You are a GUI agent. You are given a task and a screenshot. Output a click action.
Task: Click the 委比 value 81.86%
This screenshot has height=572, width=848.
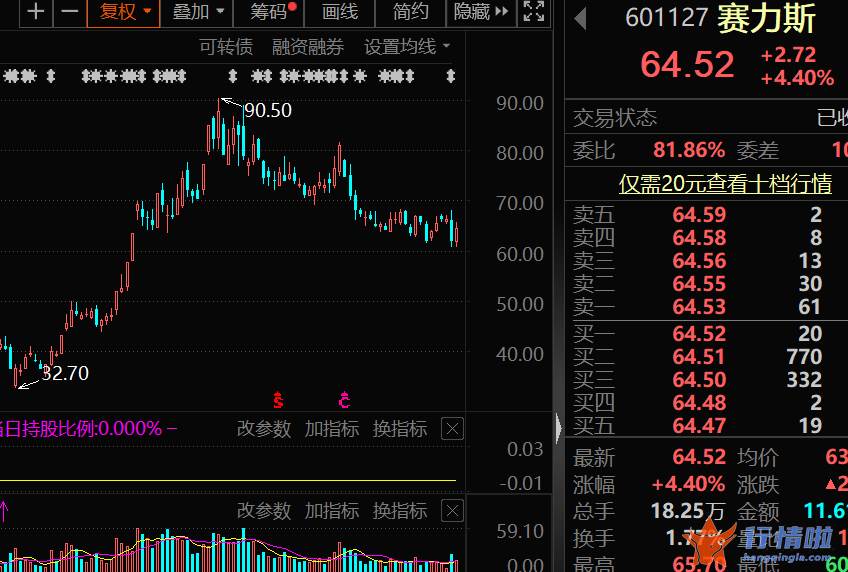689,150
